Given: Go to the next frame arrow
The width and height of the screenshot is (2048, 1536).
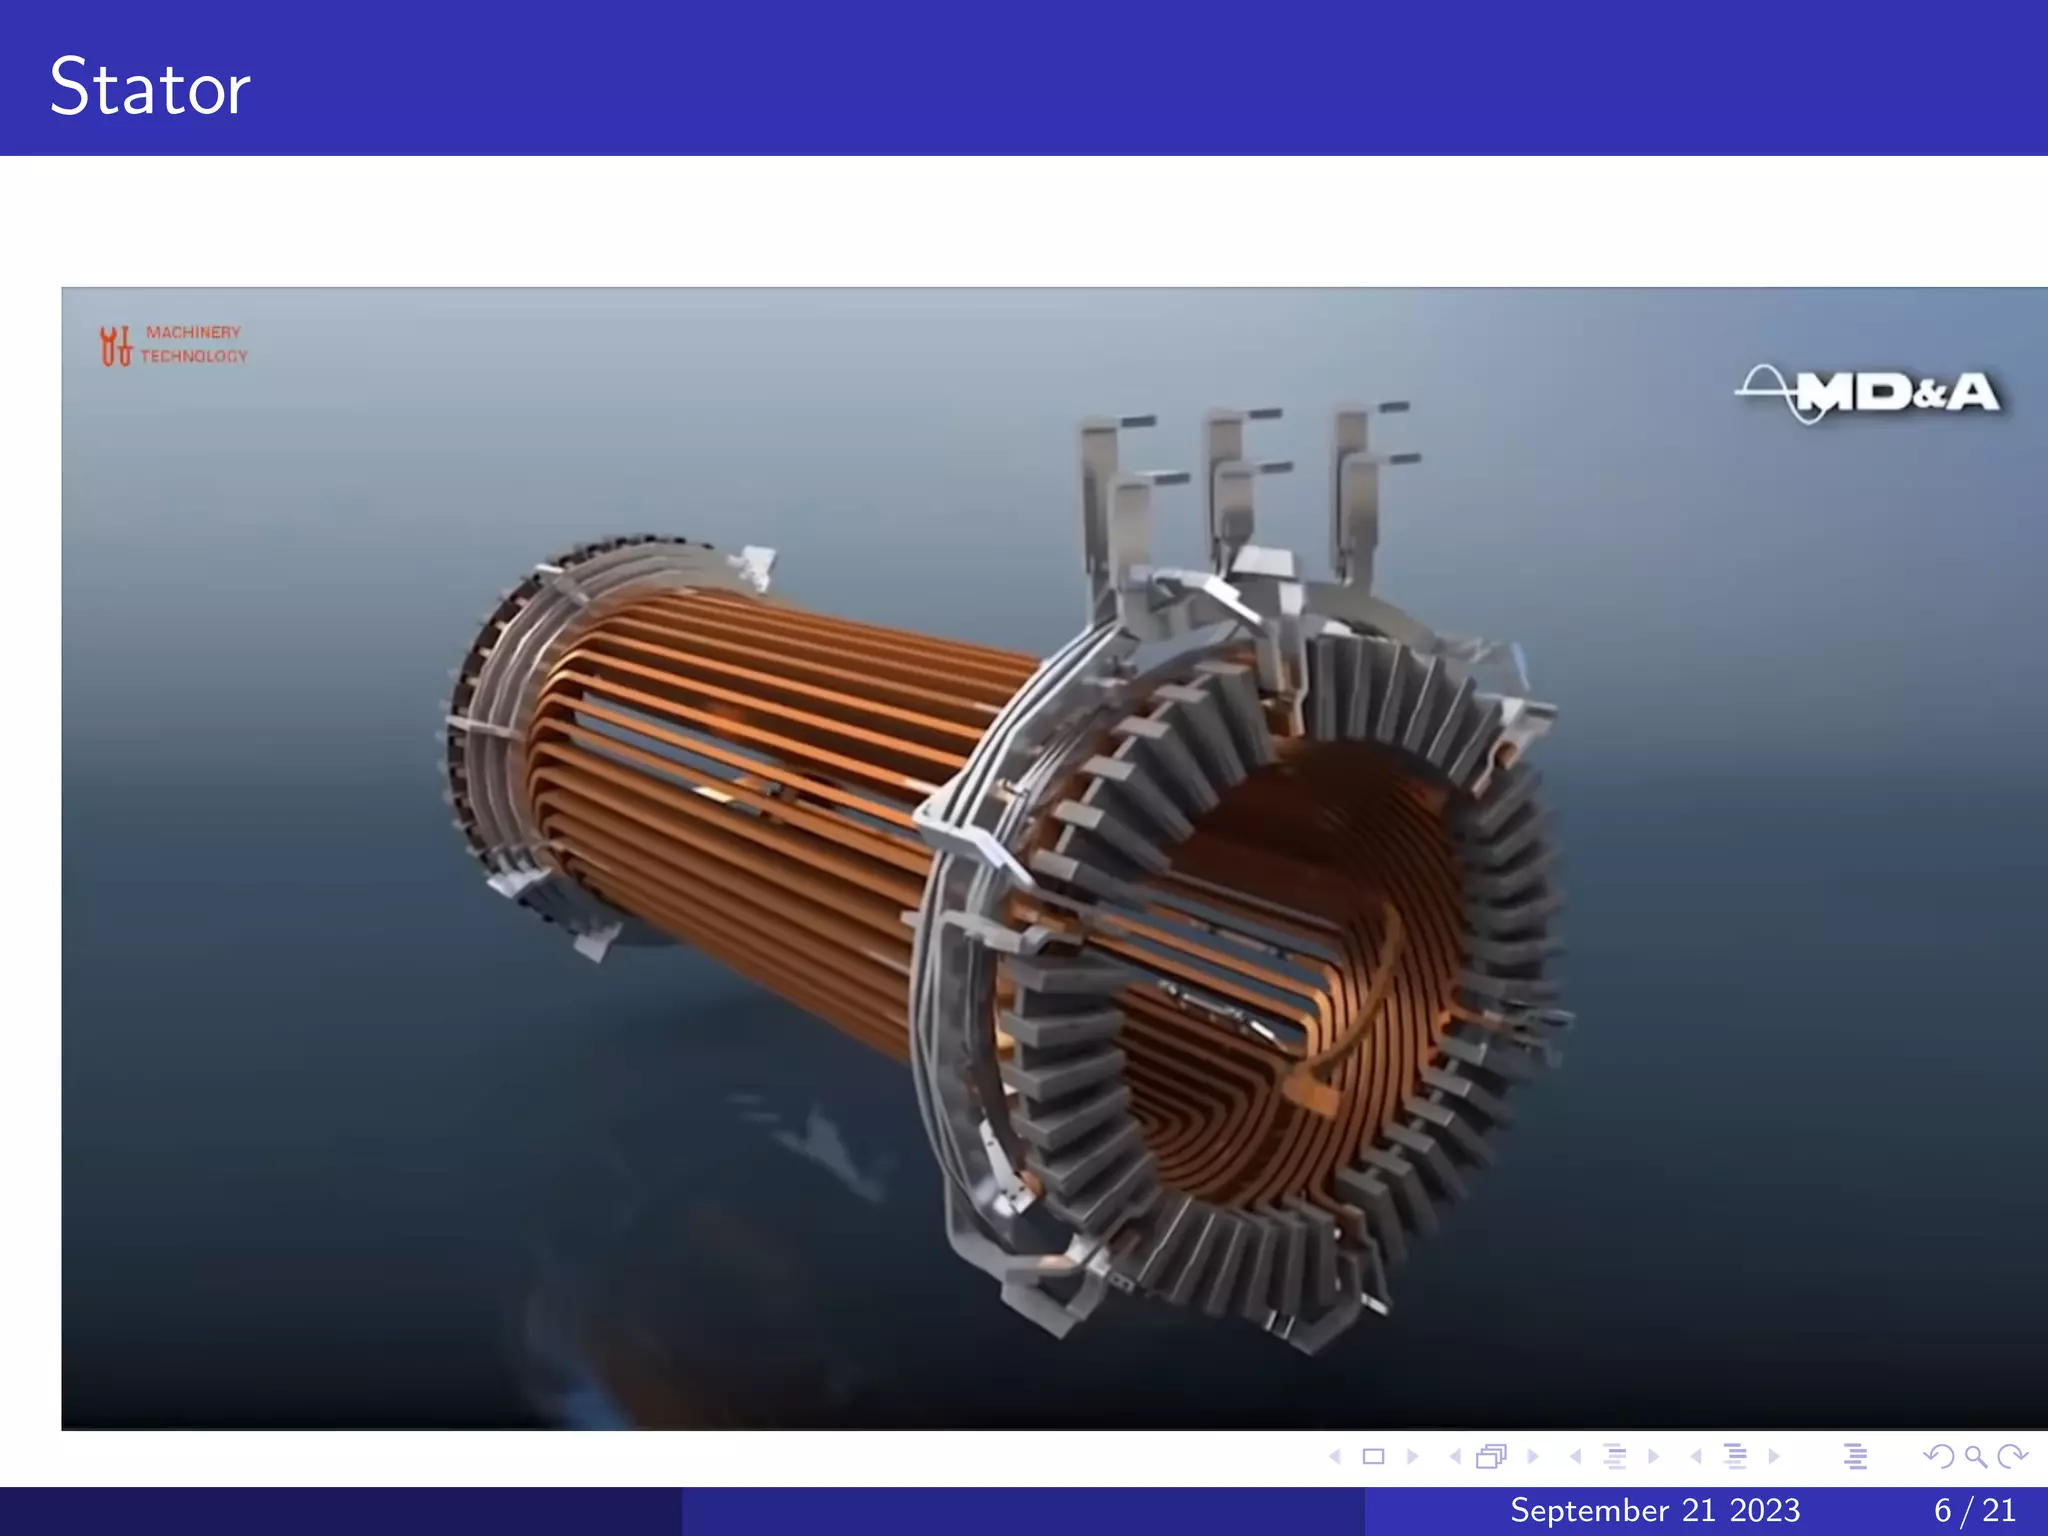Looking at the screenshot, I should [x=1533, y=1457].
